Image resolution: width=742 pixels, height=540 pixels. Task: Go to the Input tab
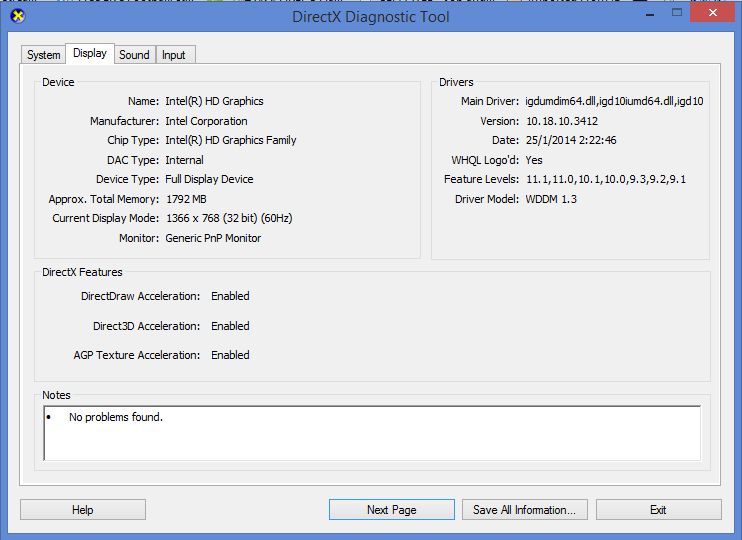coord(174,55)
